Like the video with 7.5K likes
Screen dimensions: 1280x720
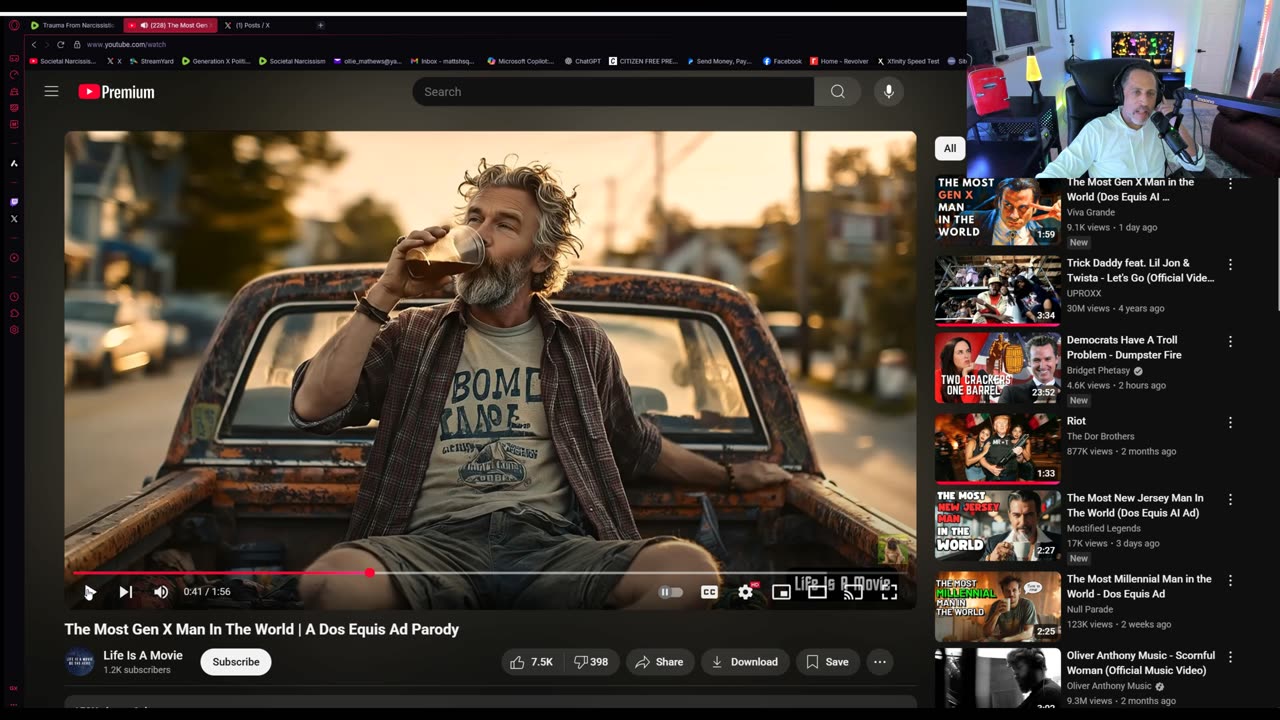pyautogui.click(x=532, y=662)
